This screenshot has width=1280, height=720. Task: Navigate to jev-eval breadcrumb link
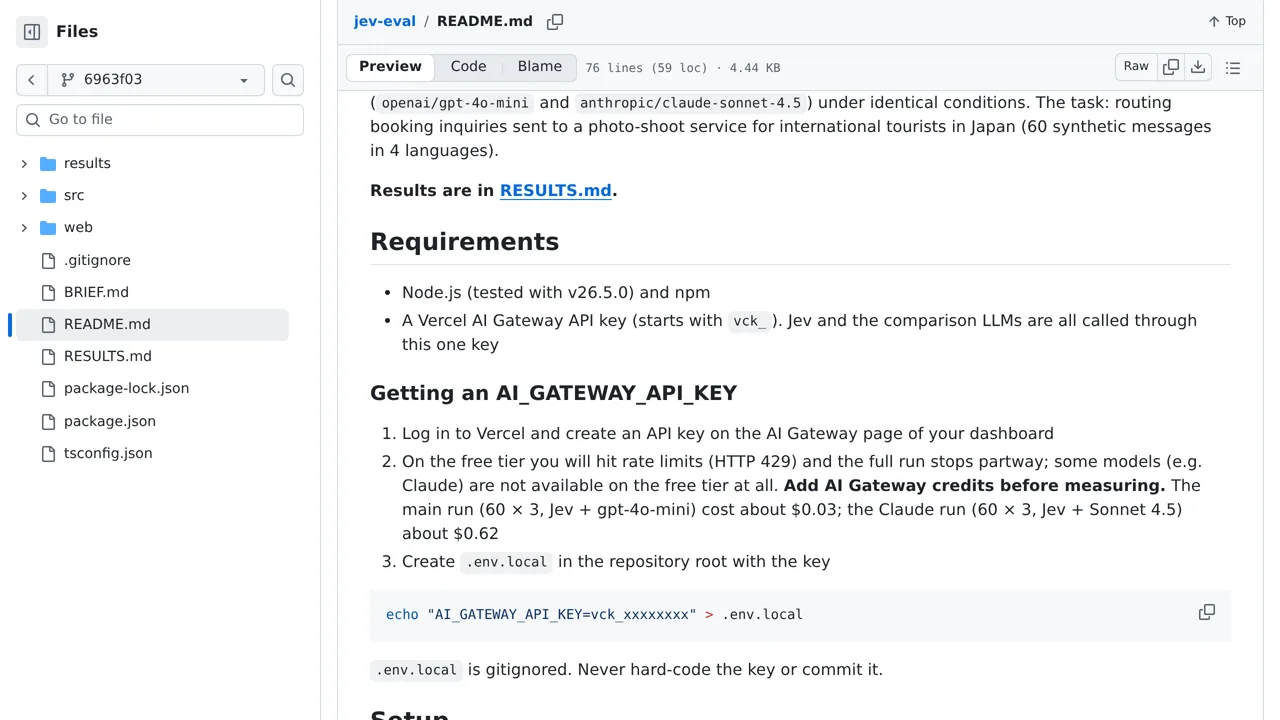(384, 21)
